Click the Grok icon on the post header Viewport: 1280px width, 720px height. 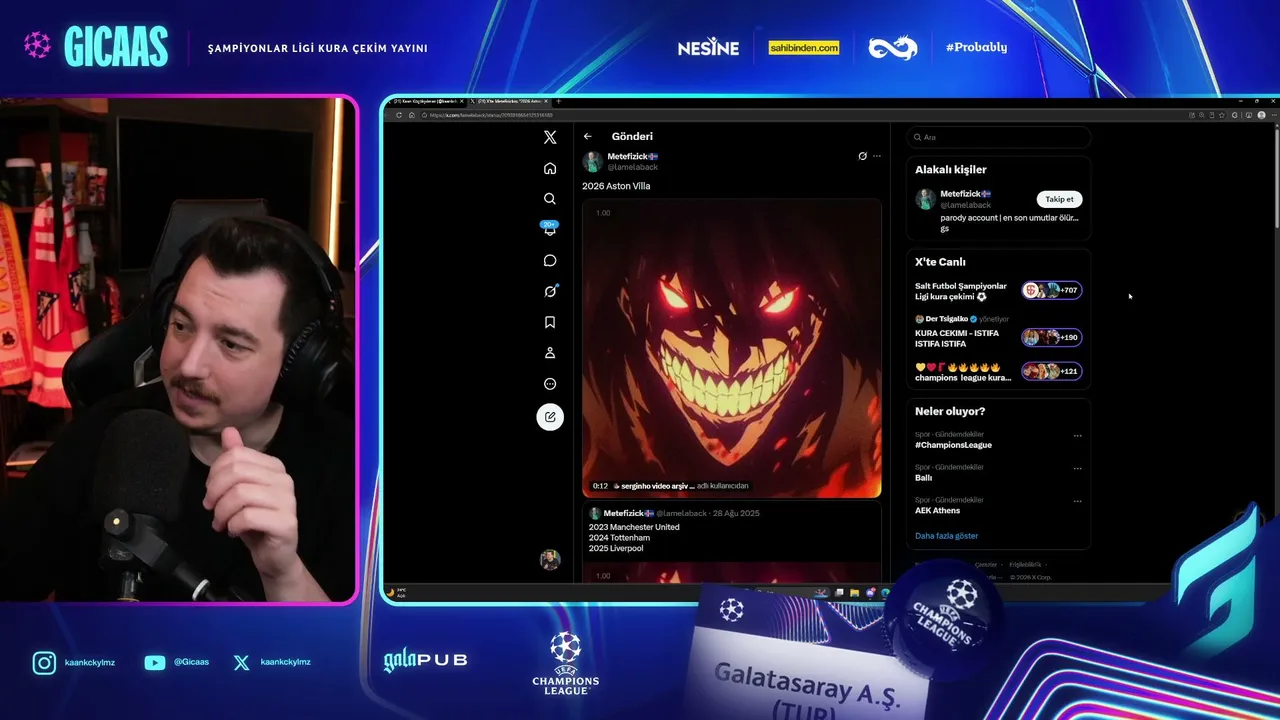coord(862,156)
